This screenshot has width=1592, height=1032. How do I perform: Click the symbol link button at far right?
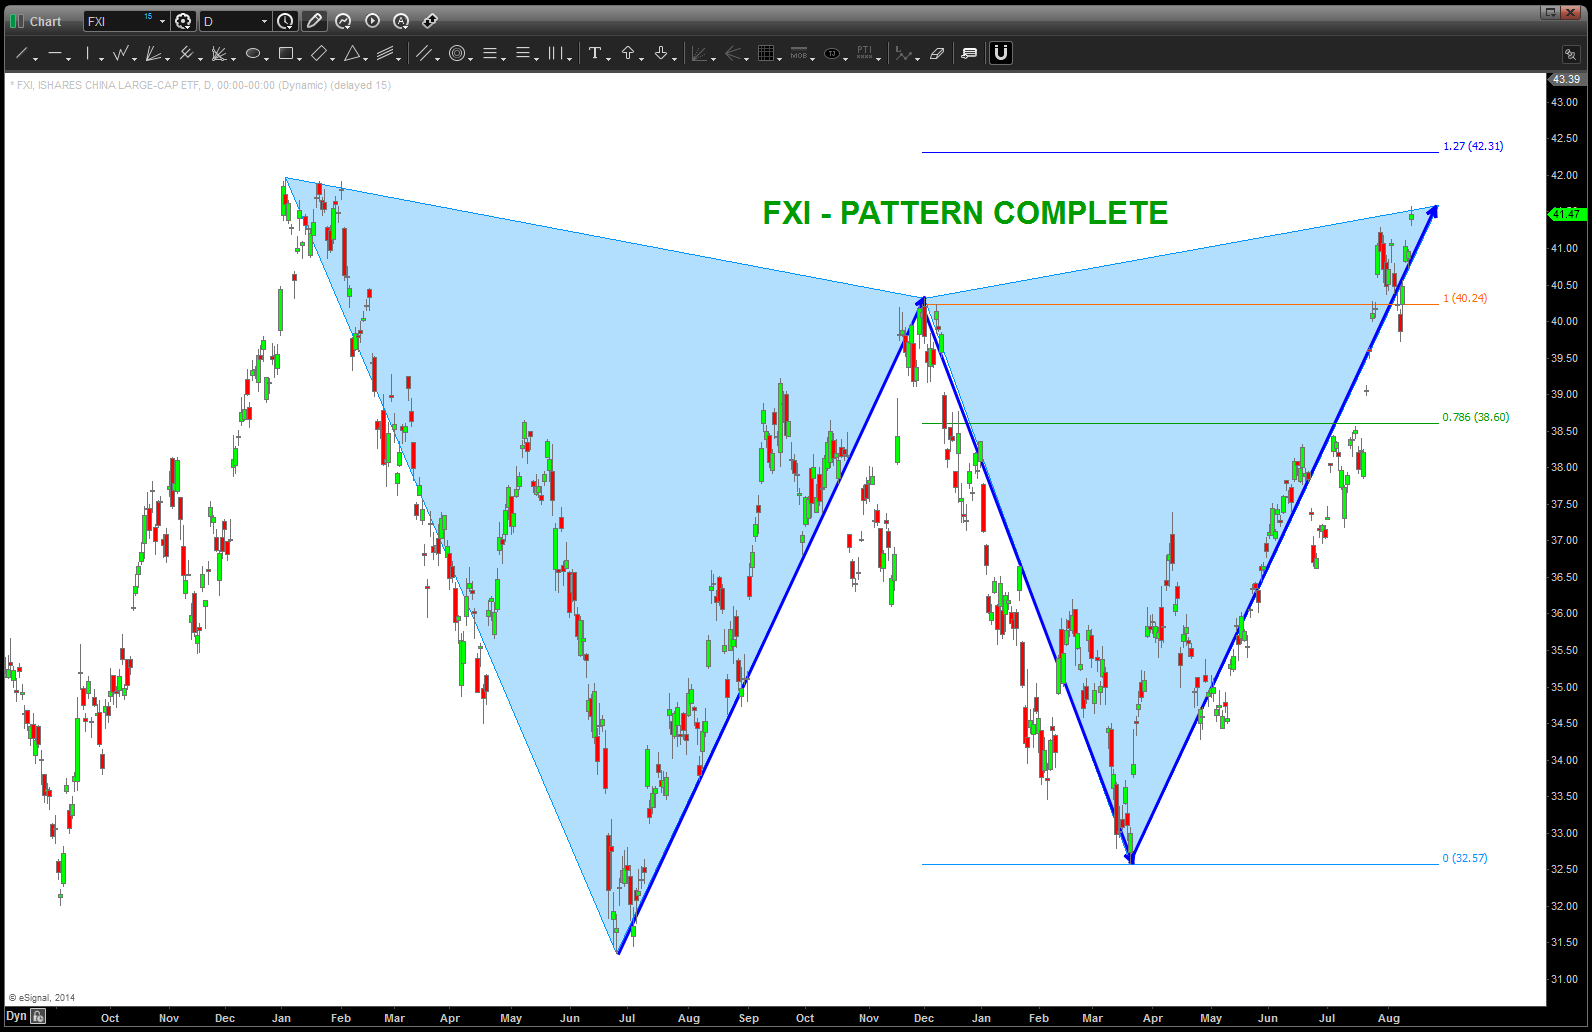tap(1570, 54)
